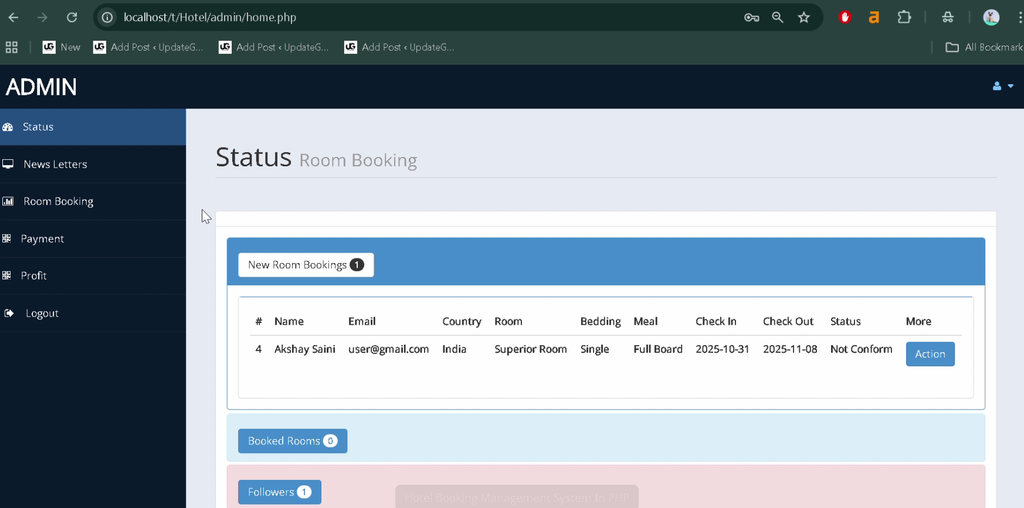This screenshot has width=1024, height=508.
Task: Open the zoom magnifier in address bar
Action: tap(777, 18)
